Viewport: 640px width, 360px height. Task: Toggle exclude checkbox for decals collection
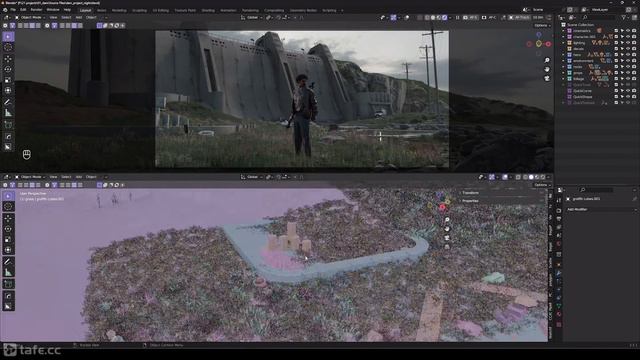click(x=616, y=49)
